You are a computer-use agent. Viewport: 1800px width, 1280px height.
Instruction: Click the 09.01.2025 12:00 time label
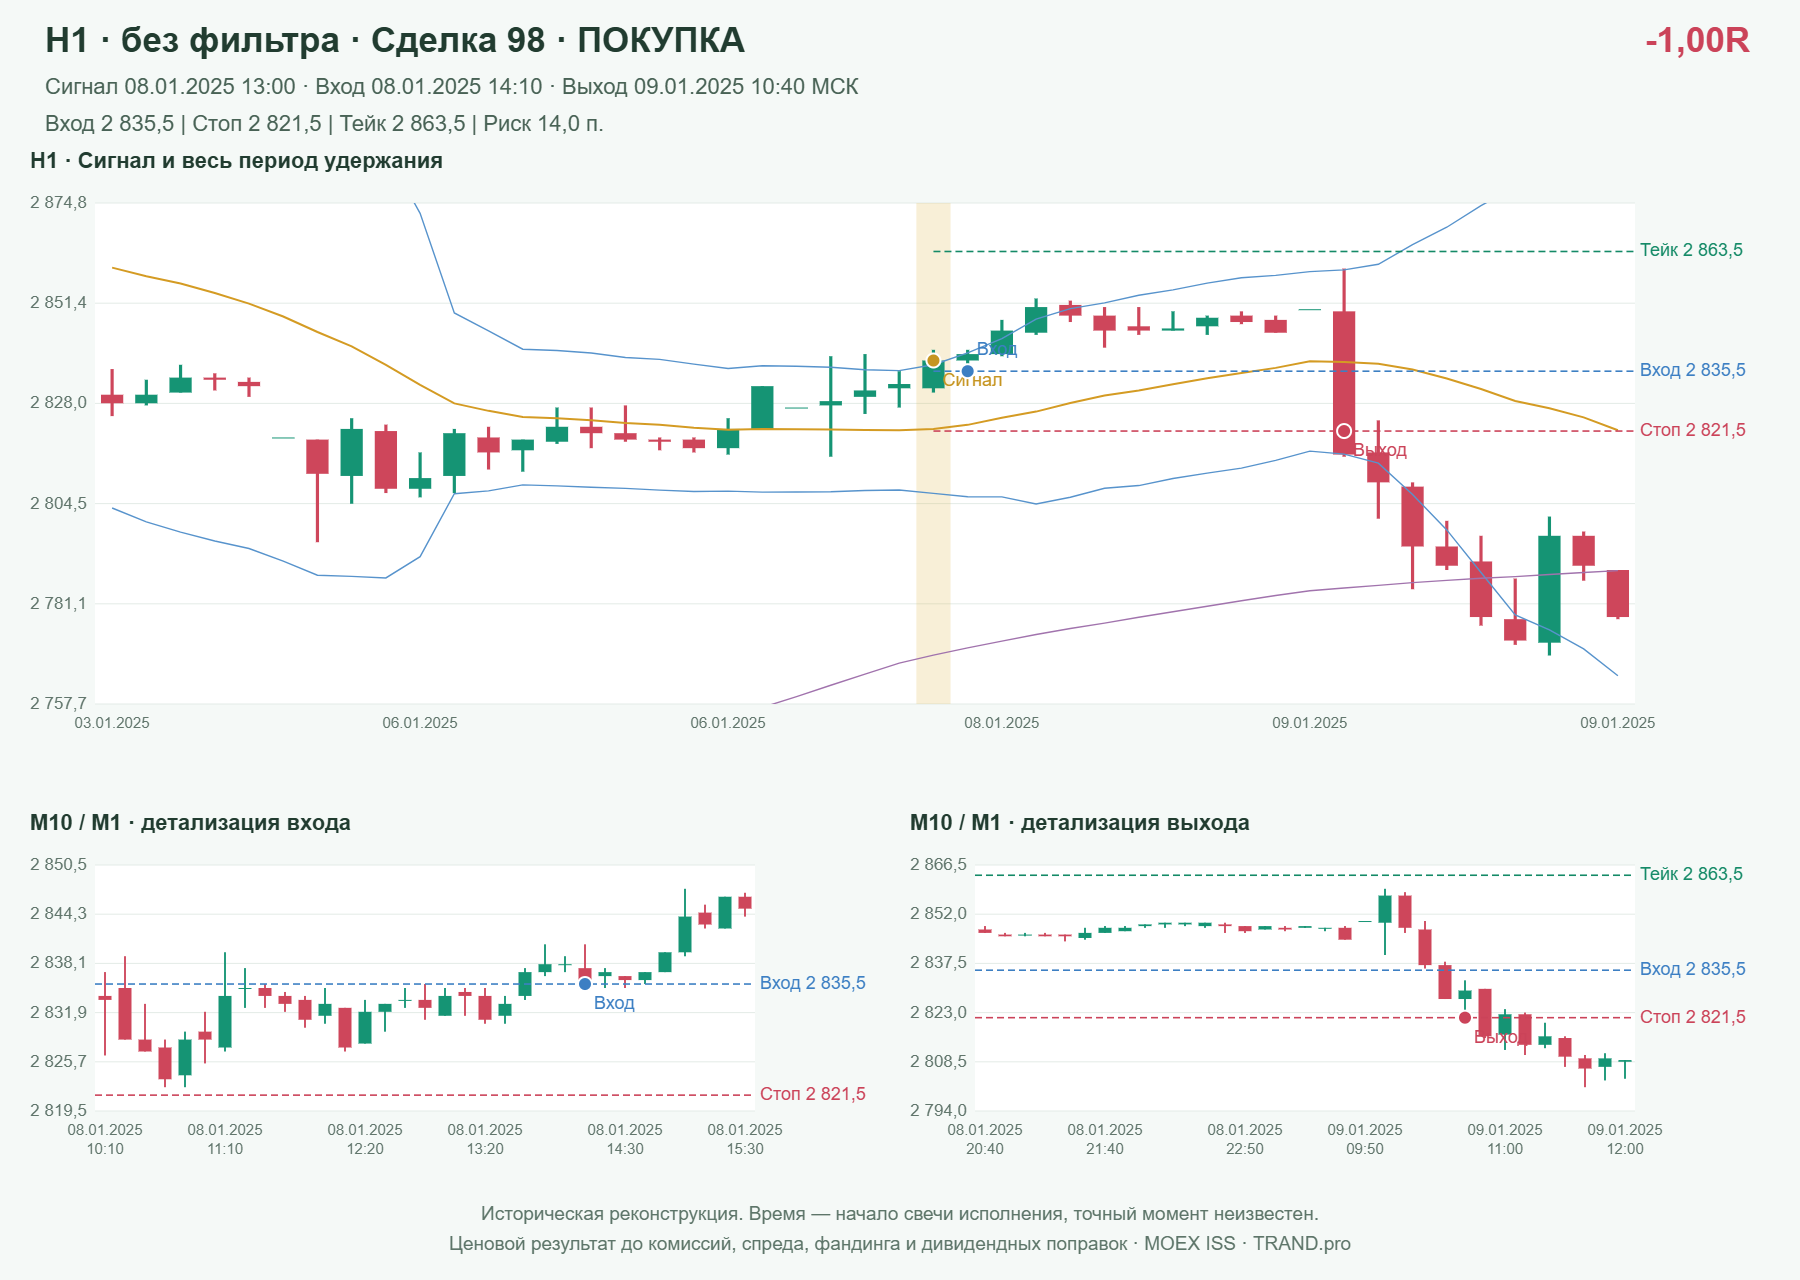pyautogui.click(x=1625, y=1139)
